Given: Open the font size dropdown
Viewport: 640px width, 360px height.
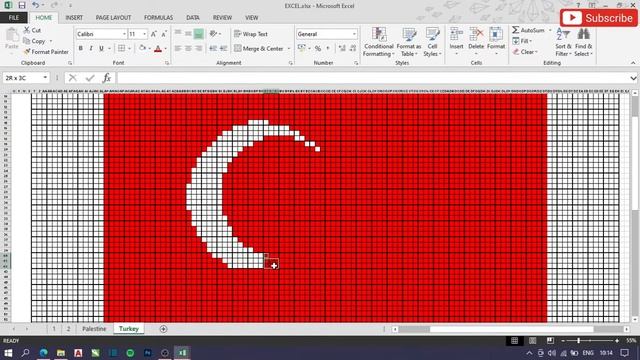Looking at the screenshot, I should coord(144,34).
